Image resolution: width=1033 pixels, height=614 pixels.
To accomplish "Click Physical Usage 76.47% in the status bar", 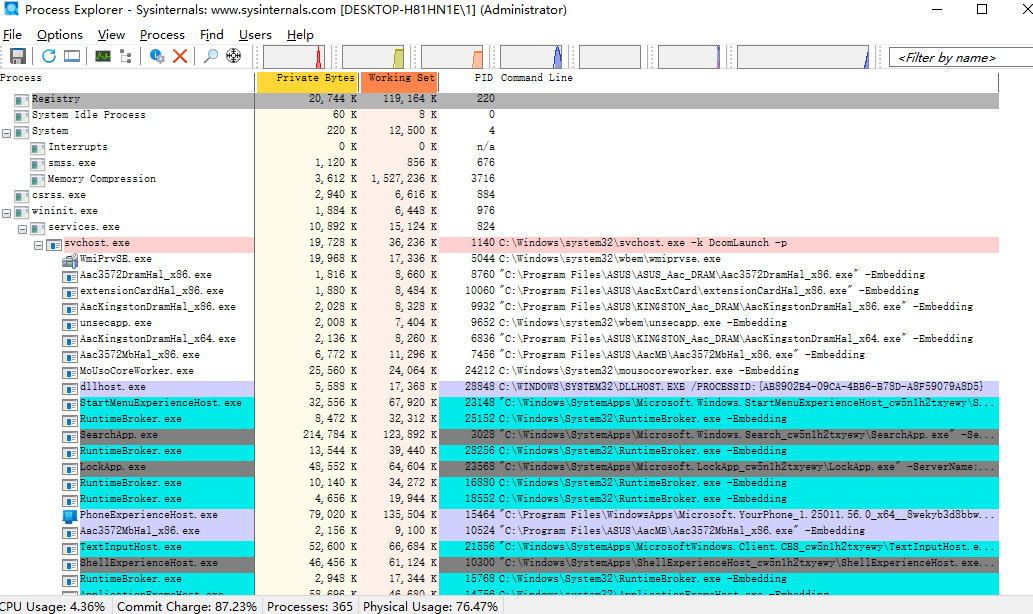I will (430, 606).
